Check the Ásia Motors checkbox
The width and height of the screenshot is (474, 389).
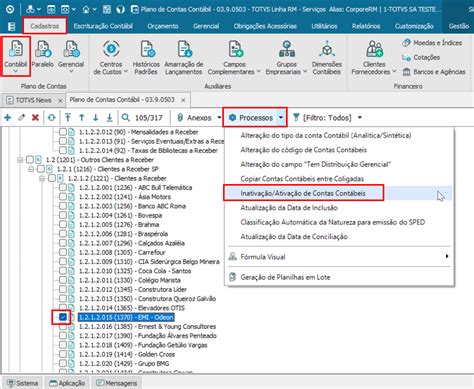tap(63, 197)
